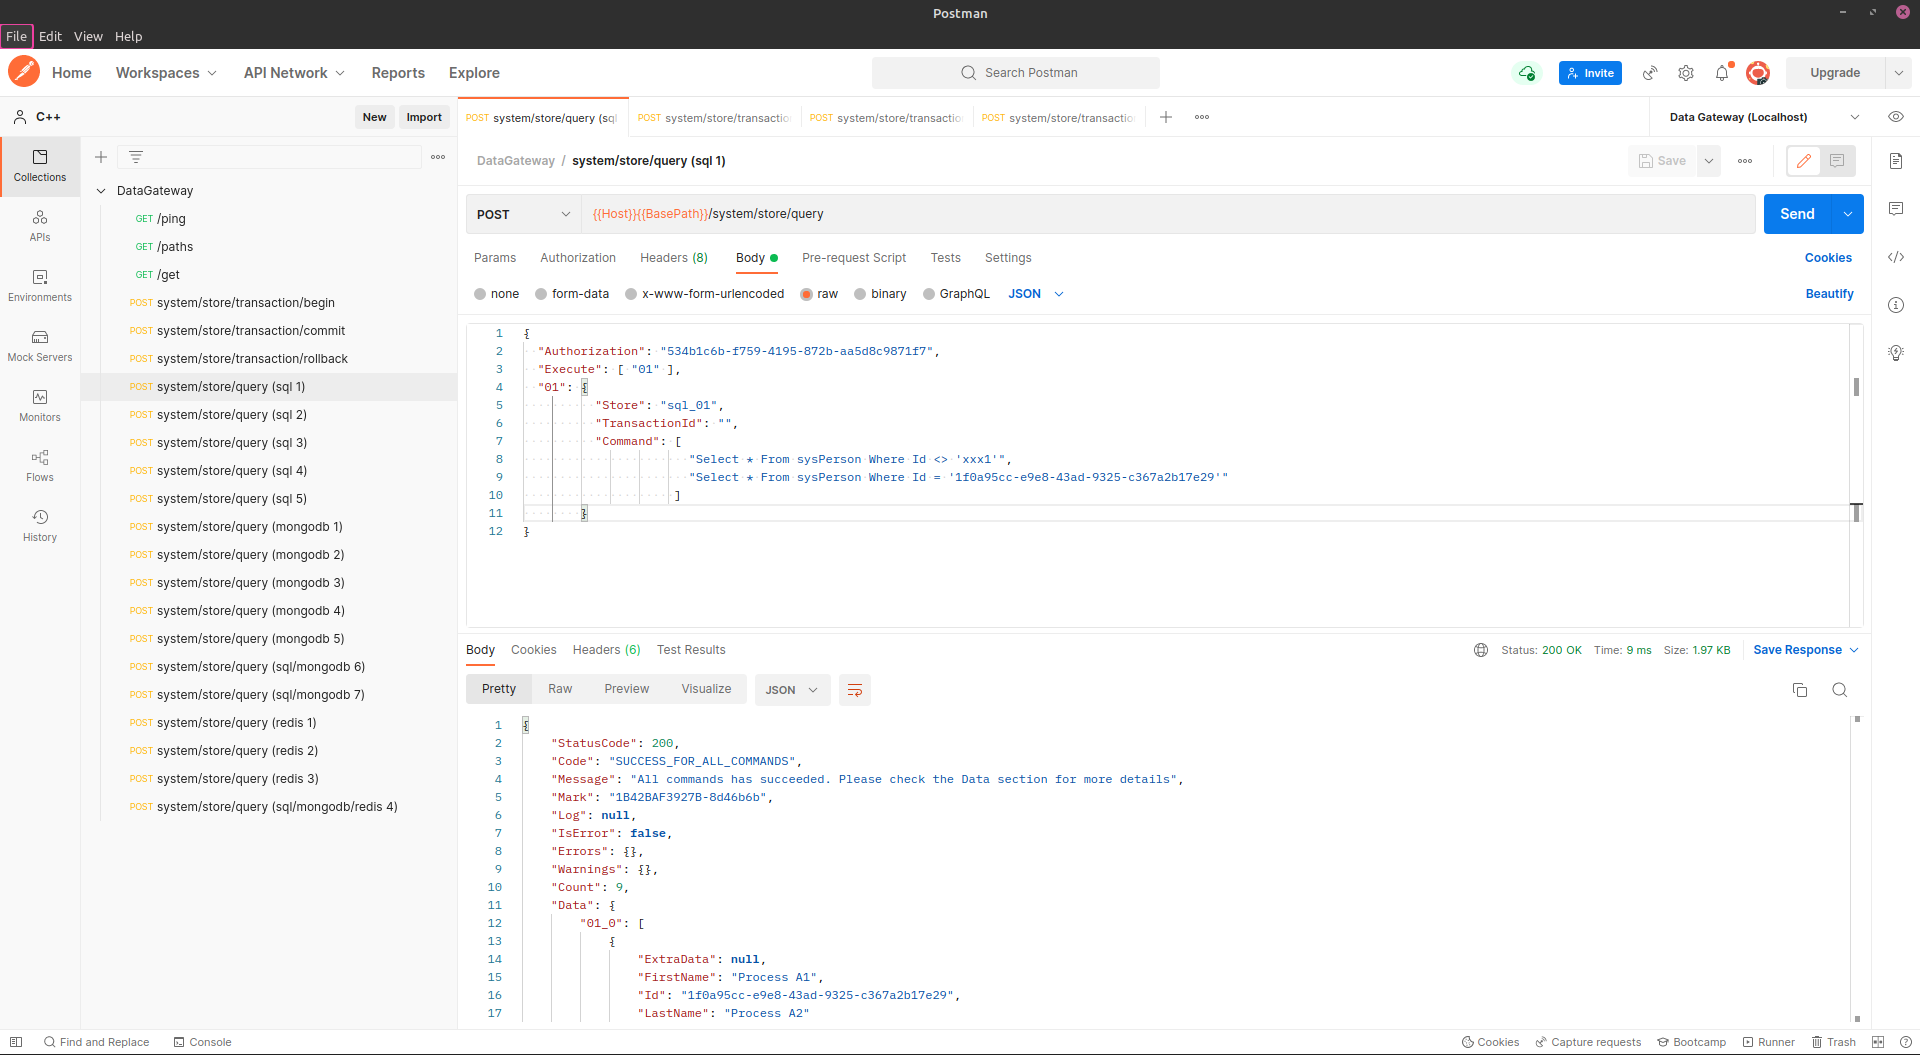Select the GraphQL body type radio
The height and width of the screenshot is (1055, 1920).
pyautogui.click(x=929, y=294)
